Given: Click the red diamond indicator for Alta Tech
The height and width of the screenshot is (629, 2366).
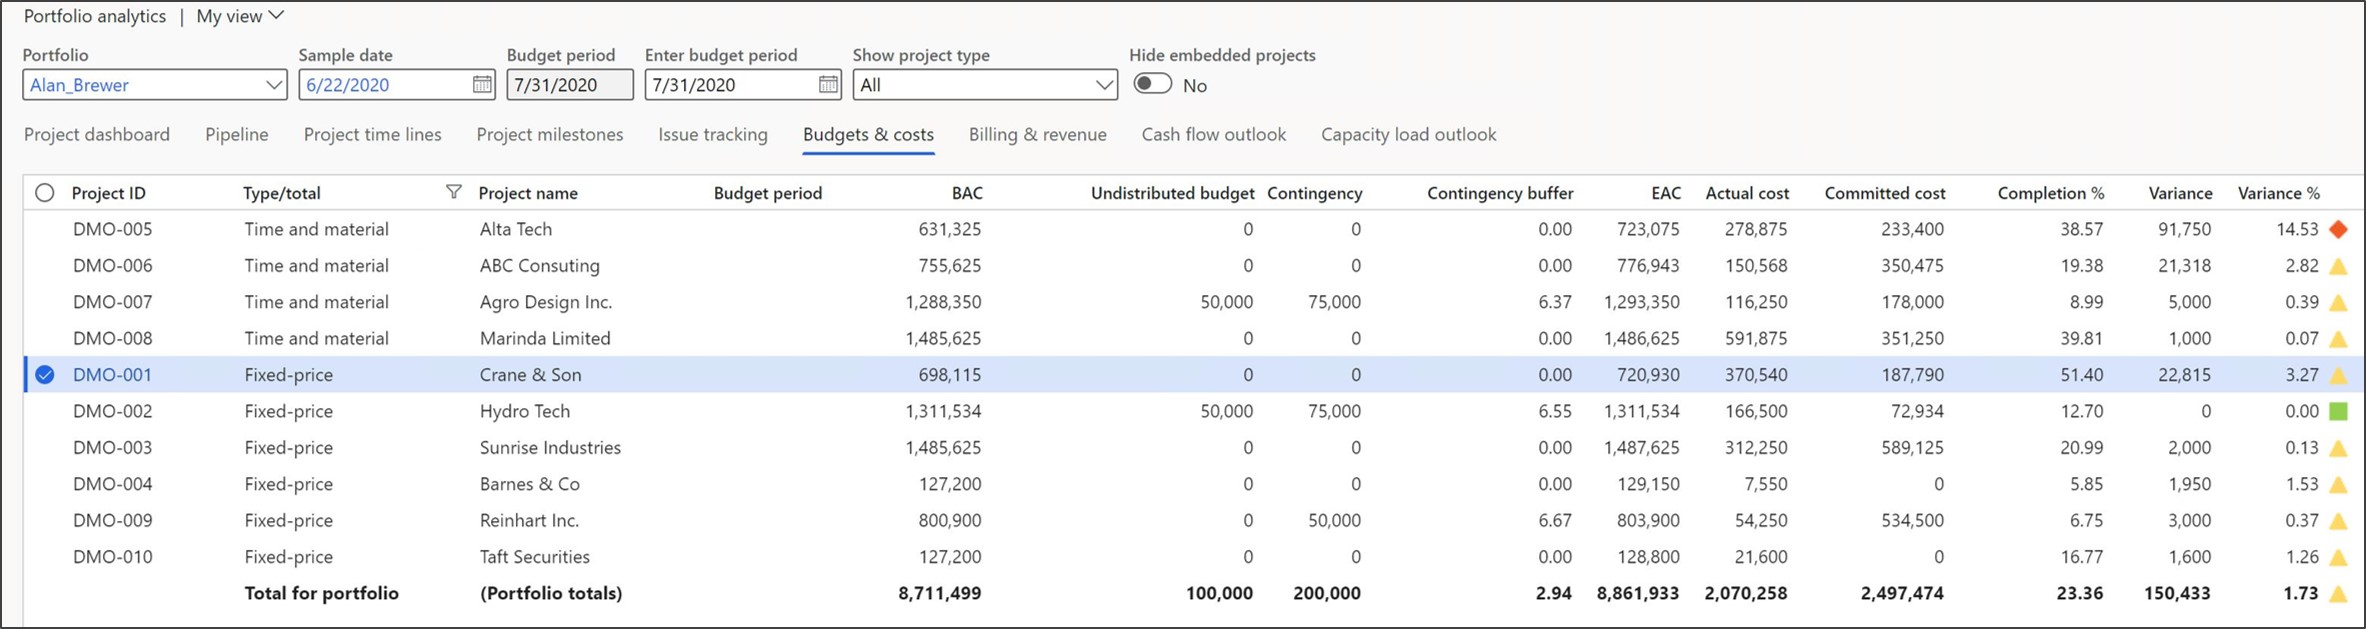Looking at the screenshot, I should (x=2338, y=229).
